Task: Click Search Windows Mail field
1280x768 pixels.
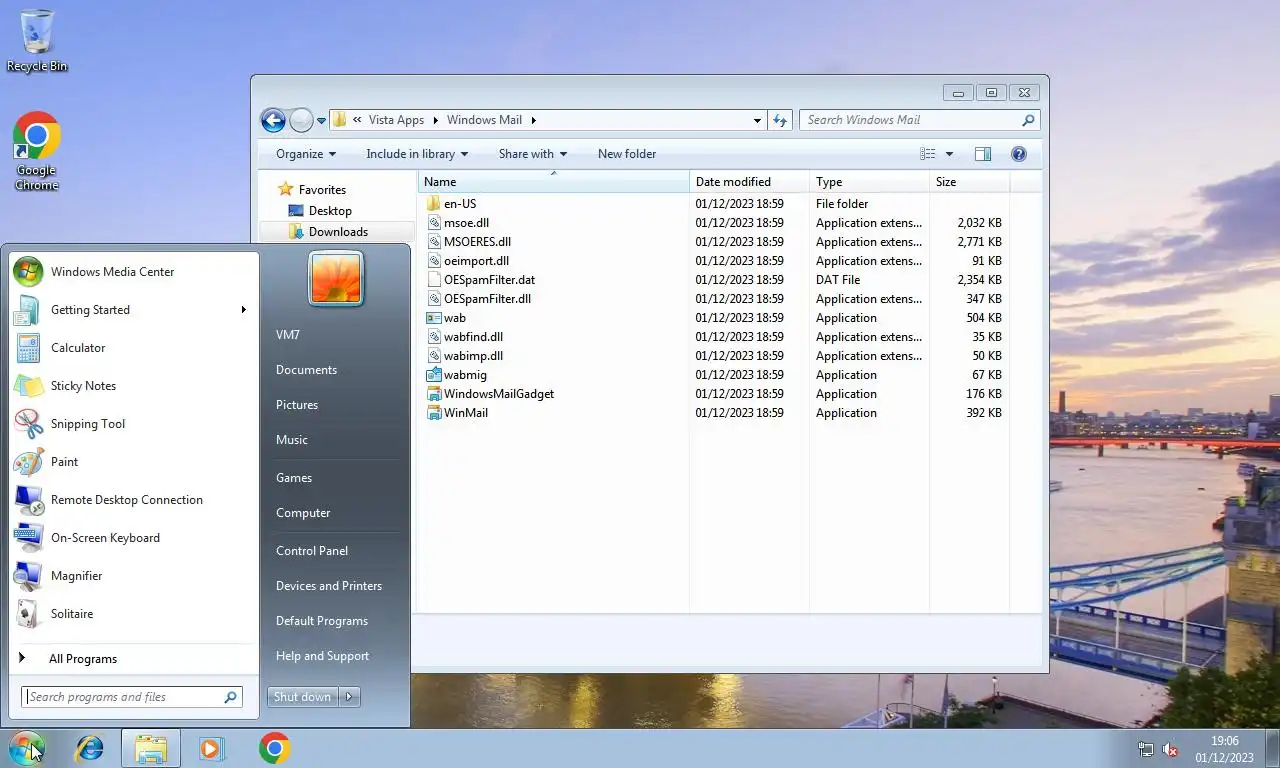Action: click(x=919, y=120)
